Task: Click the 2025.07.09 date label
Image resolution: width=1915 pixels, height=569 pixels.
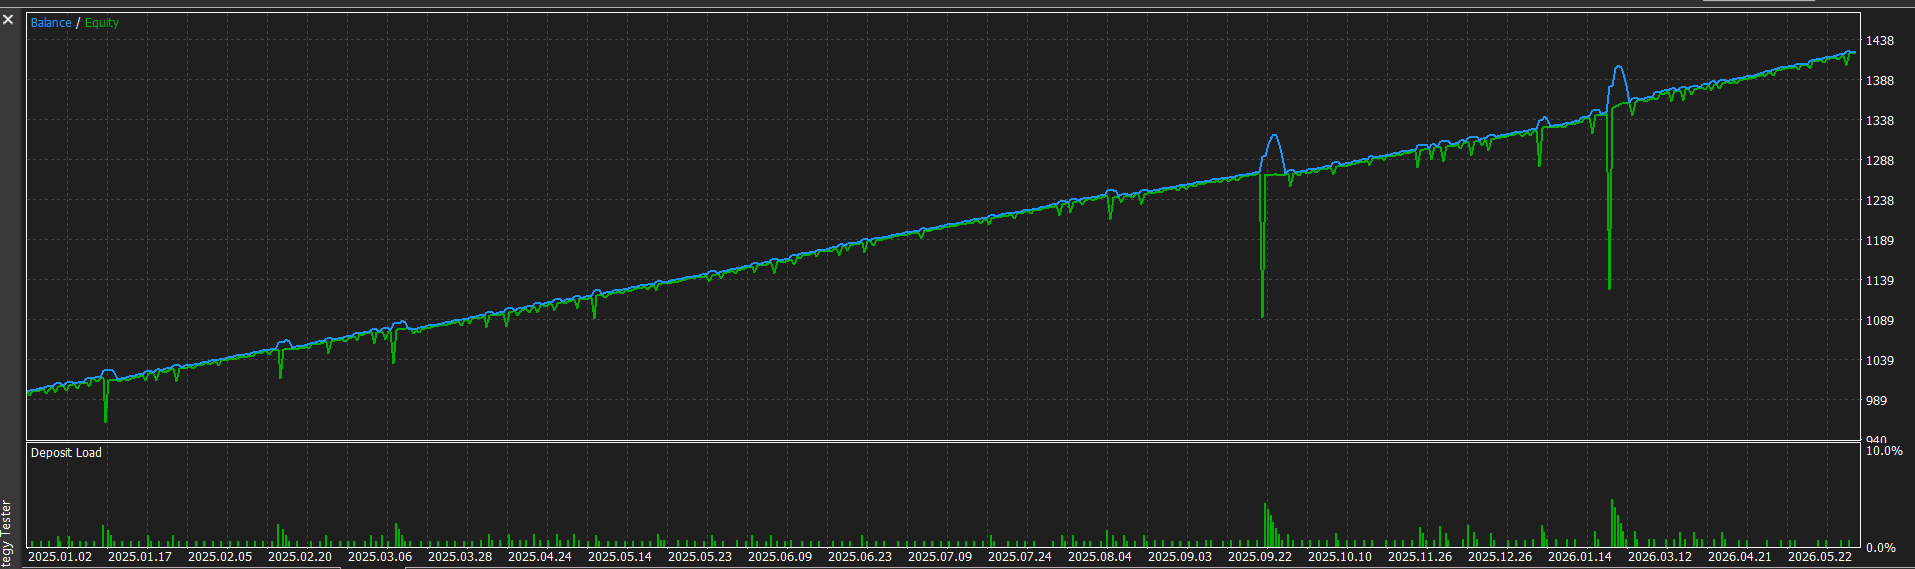Action: tap(940, 557)
